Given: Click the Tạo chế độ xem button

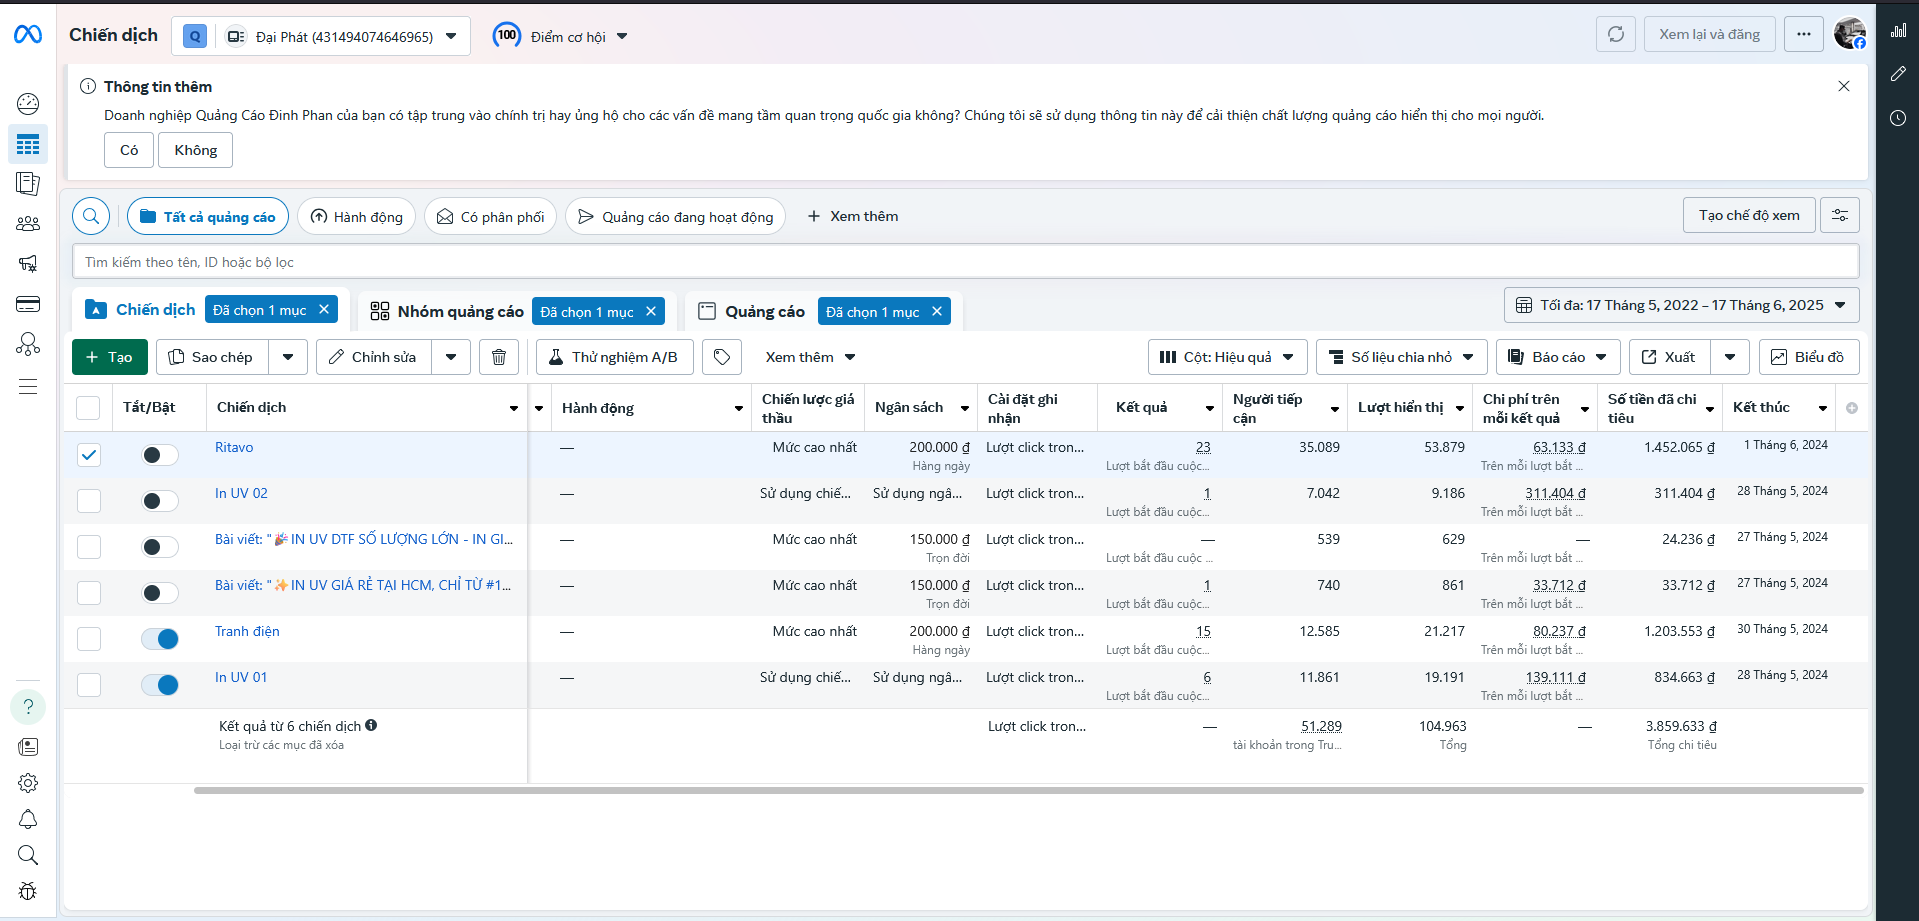Looking at the screenshot, I should pos(1749,215).
